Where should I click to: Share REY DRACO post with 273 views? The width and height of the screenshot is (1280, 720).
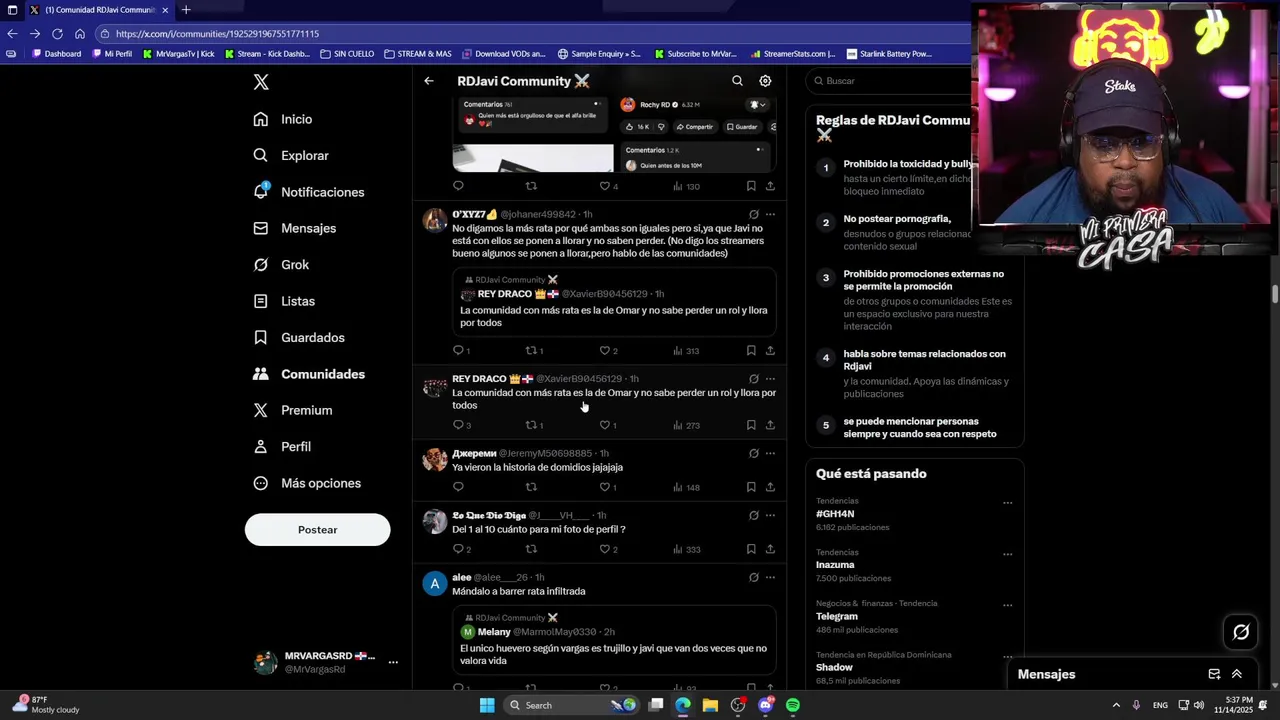coord(770,425)
